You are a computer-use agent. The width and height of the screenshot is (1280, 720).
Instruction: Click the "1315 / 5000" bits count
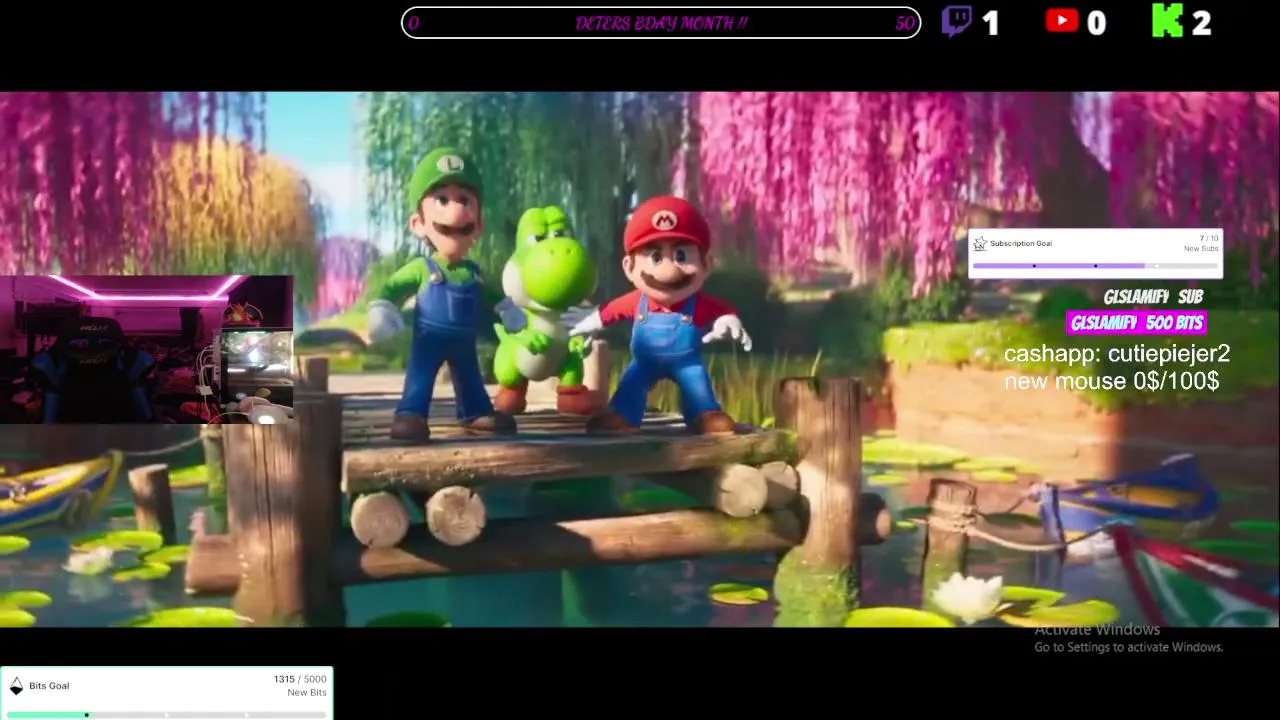pos(300,680)
